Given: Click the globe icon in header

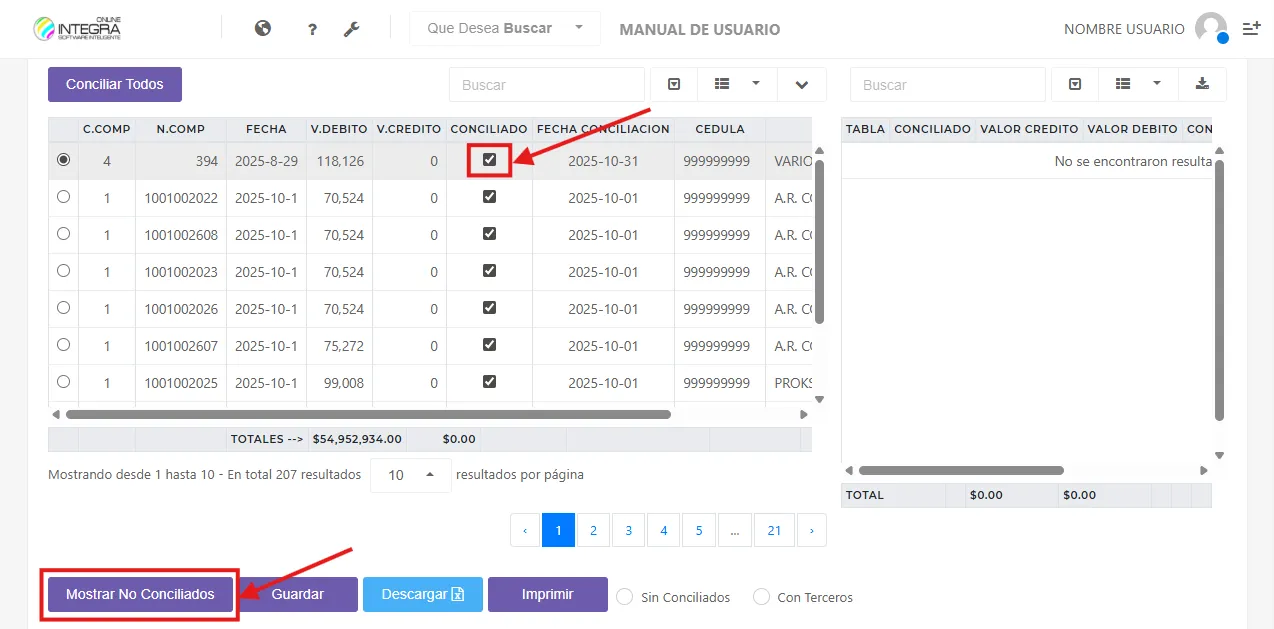Looking at the screenshot, I should click(263, 29).
